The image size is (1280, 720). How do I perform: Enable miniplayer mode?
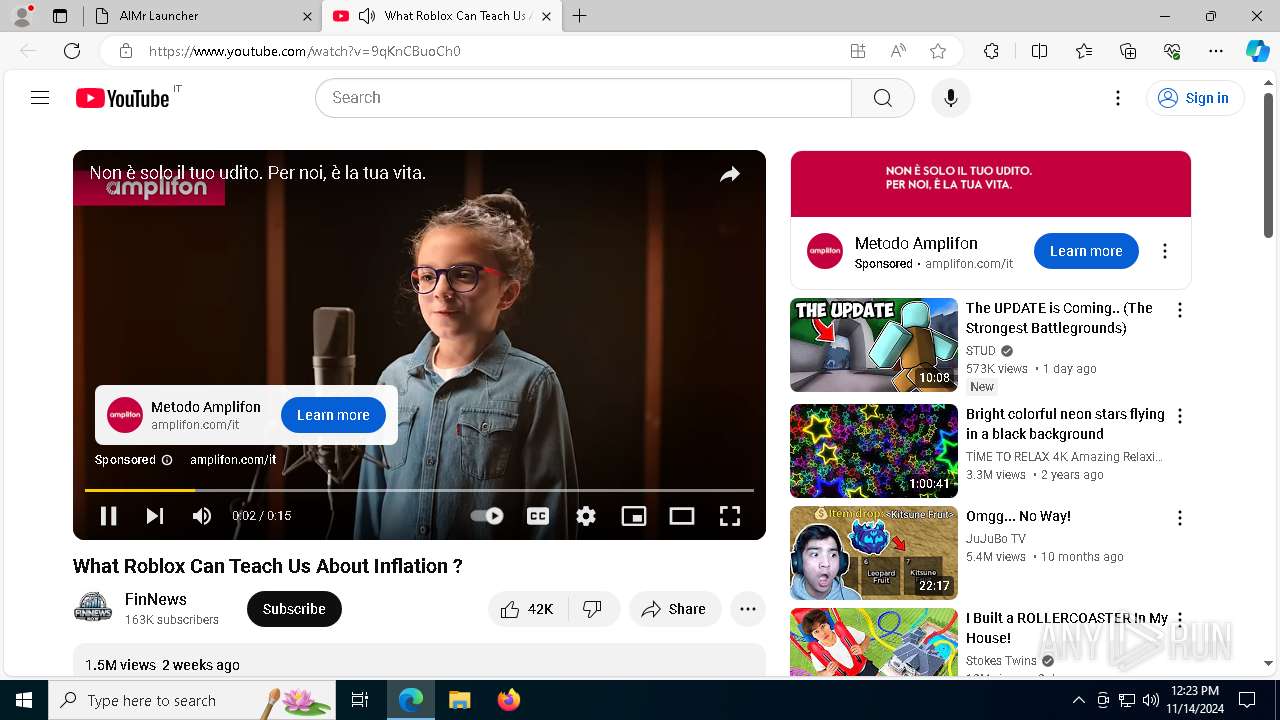pos(634,516)
